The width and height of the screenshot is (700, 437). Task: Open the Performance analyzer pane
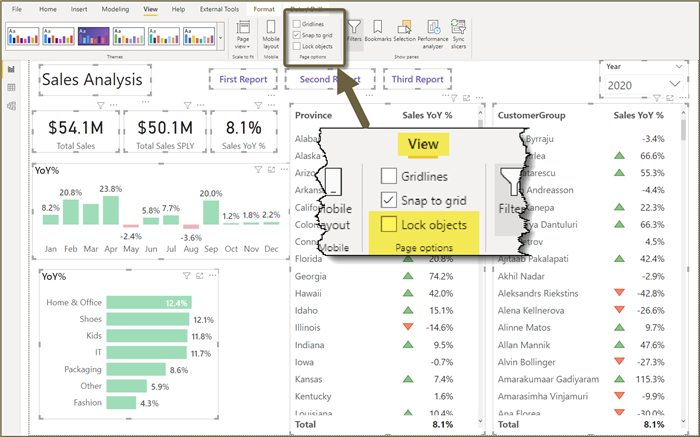point(430,33)
